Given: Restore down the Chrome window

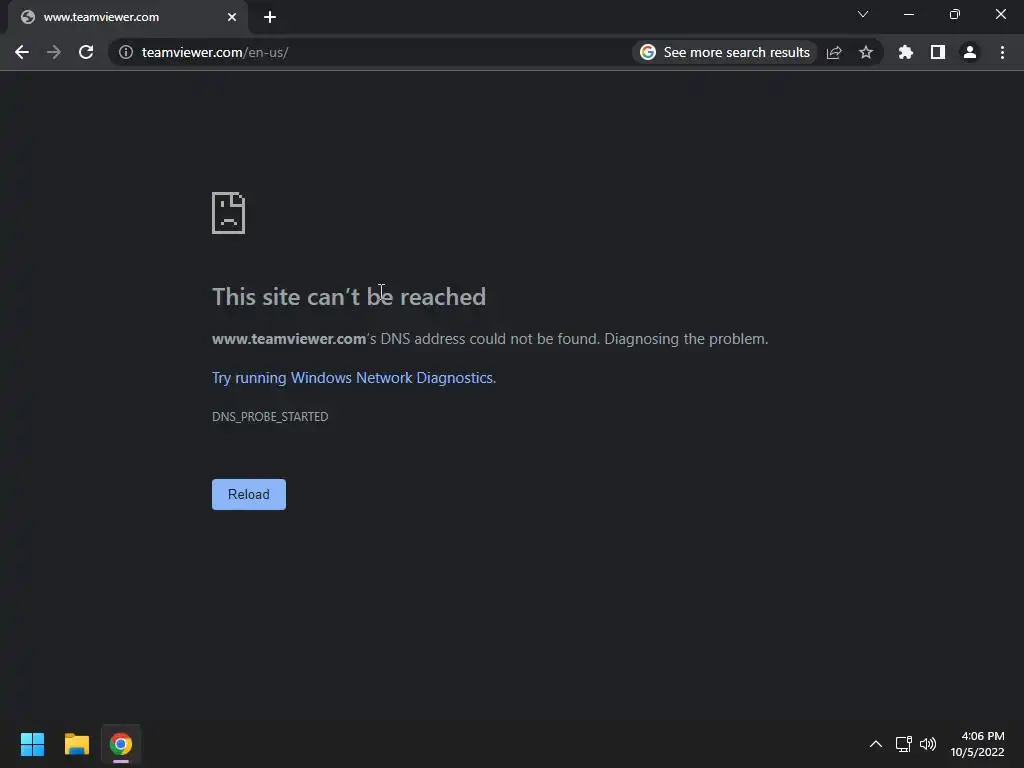Looking at the screenshot, I should [955, 14].
